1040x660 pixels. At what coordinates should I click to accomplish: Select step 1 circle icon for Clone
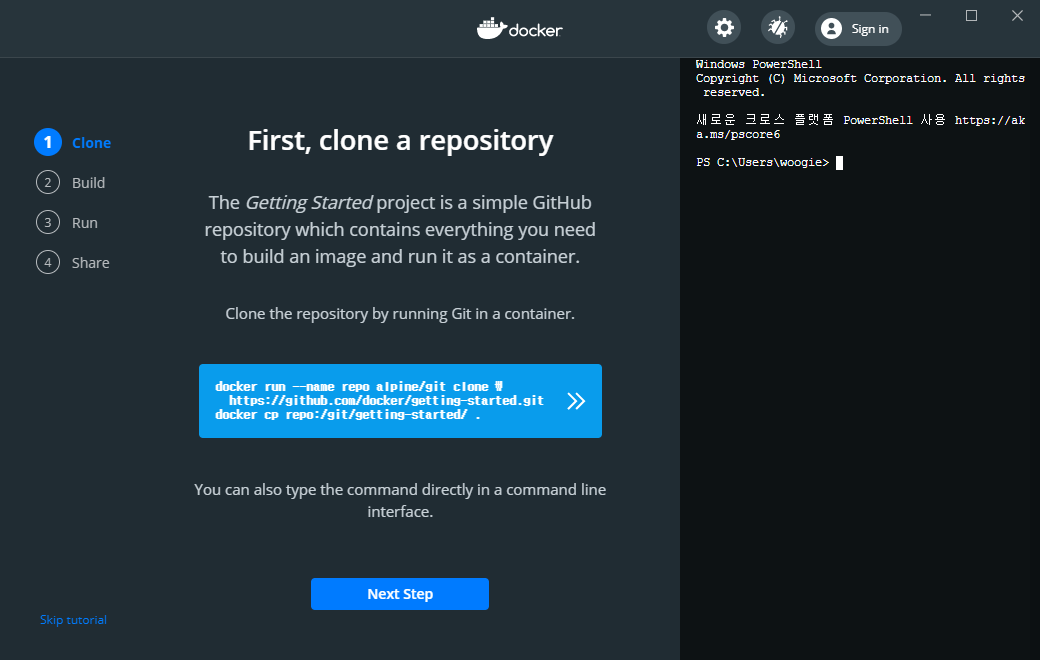tap(48, 142)
